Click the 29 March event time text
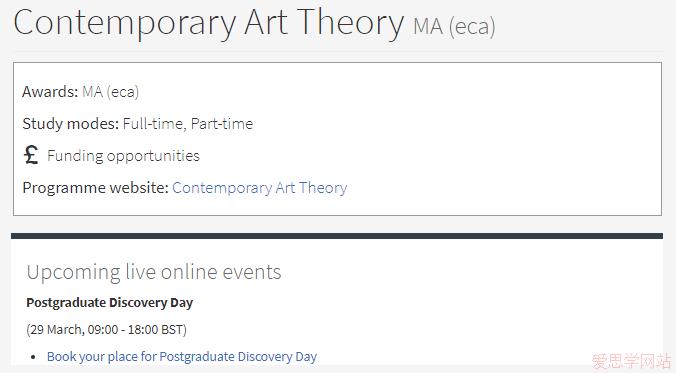This screenshot has height=373, width=676. point(106,330)
